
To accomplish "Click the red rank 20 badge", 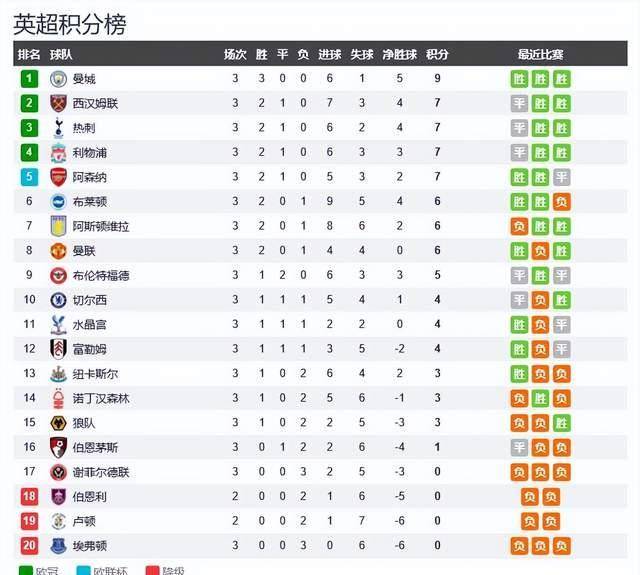I will click(x=29, y=546).
